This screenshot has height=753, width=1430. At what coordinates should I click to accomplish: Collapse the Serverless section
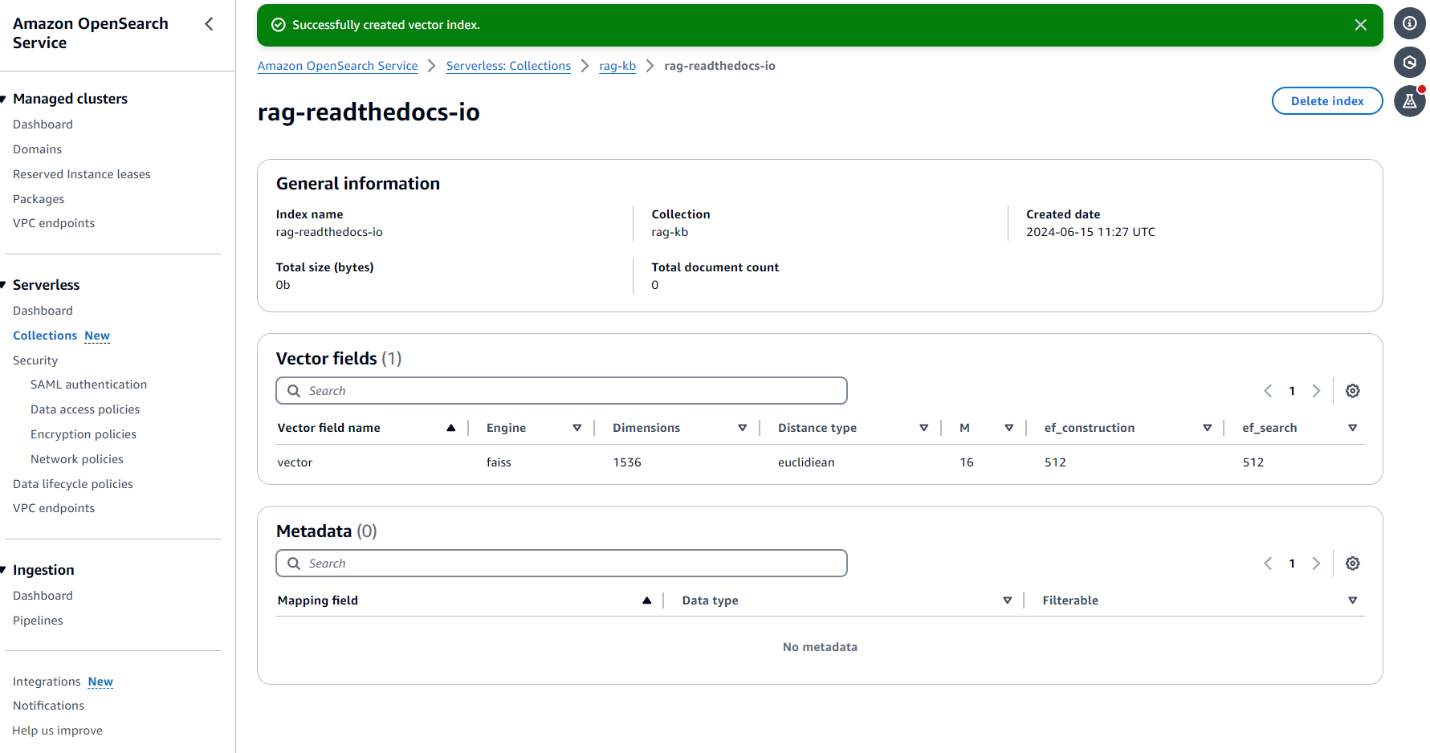tap(5, 285)
